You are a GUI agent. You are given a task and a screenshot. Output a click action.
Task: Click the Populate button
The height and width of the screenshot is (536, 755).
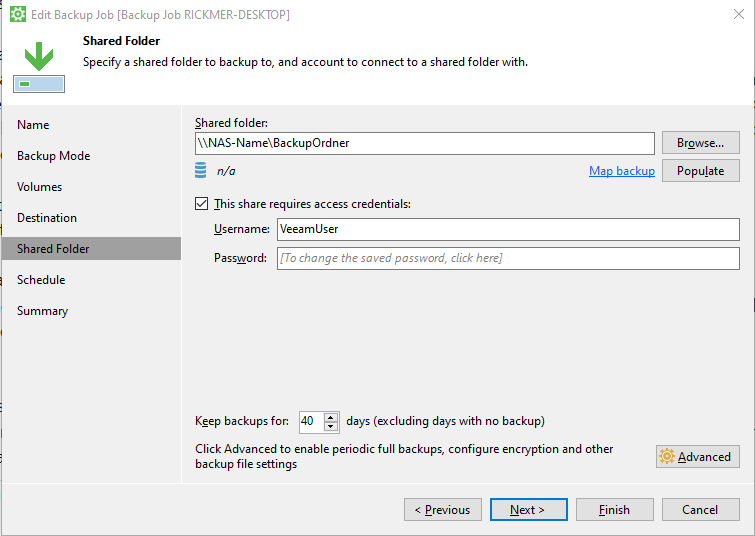pos(700,171)
